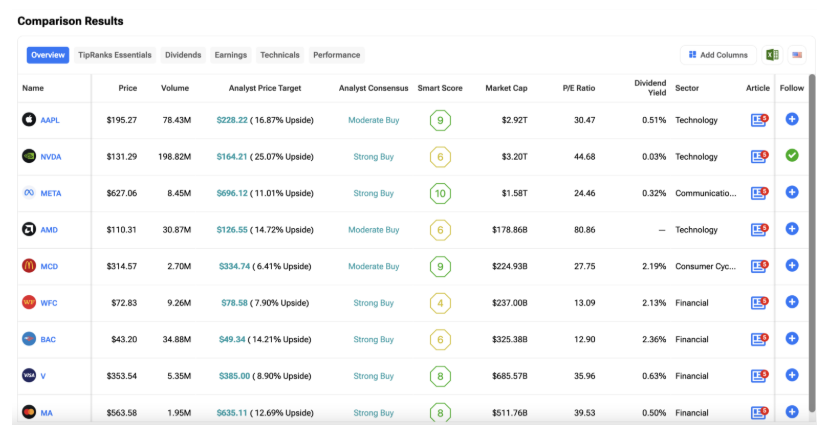Viewport: 833px width, 437px height.
Task: Click the Visa logo icon
Action: [29, 375]
